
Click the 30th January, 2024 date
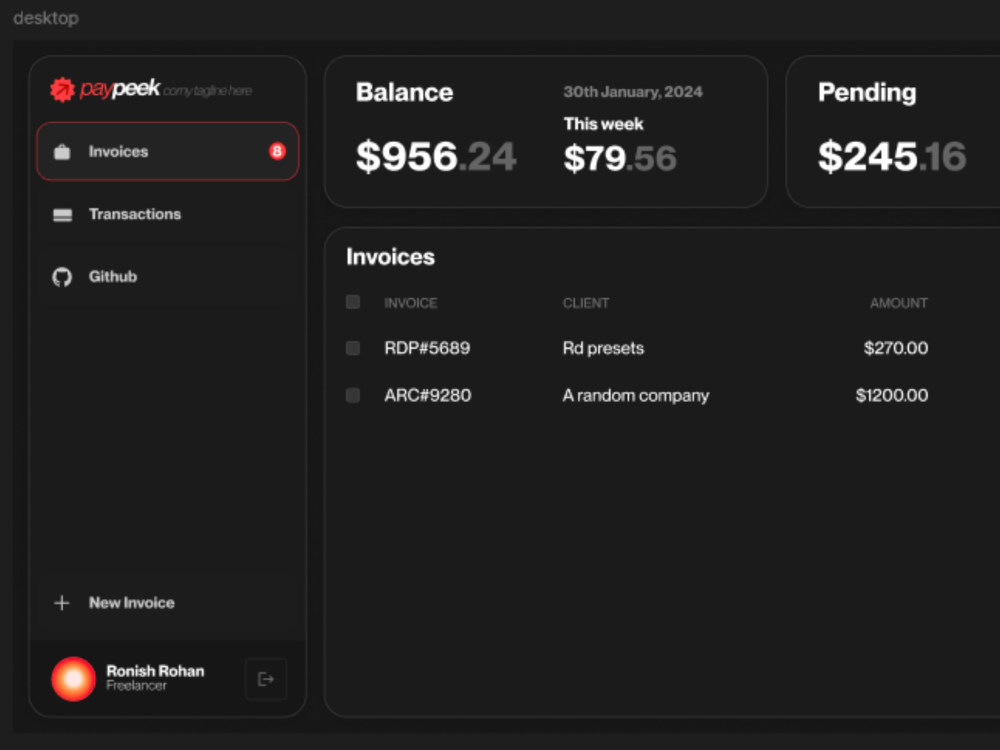click(x=633, y=92)
